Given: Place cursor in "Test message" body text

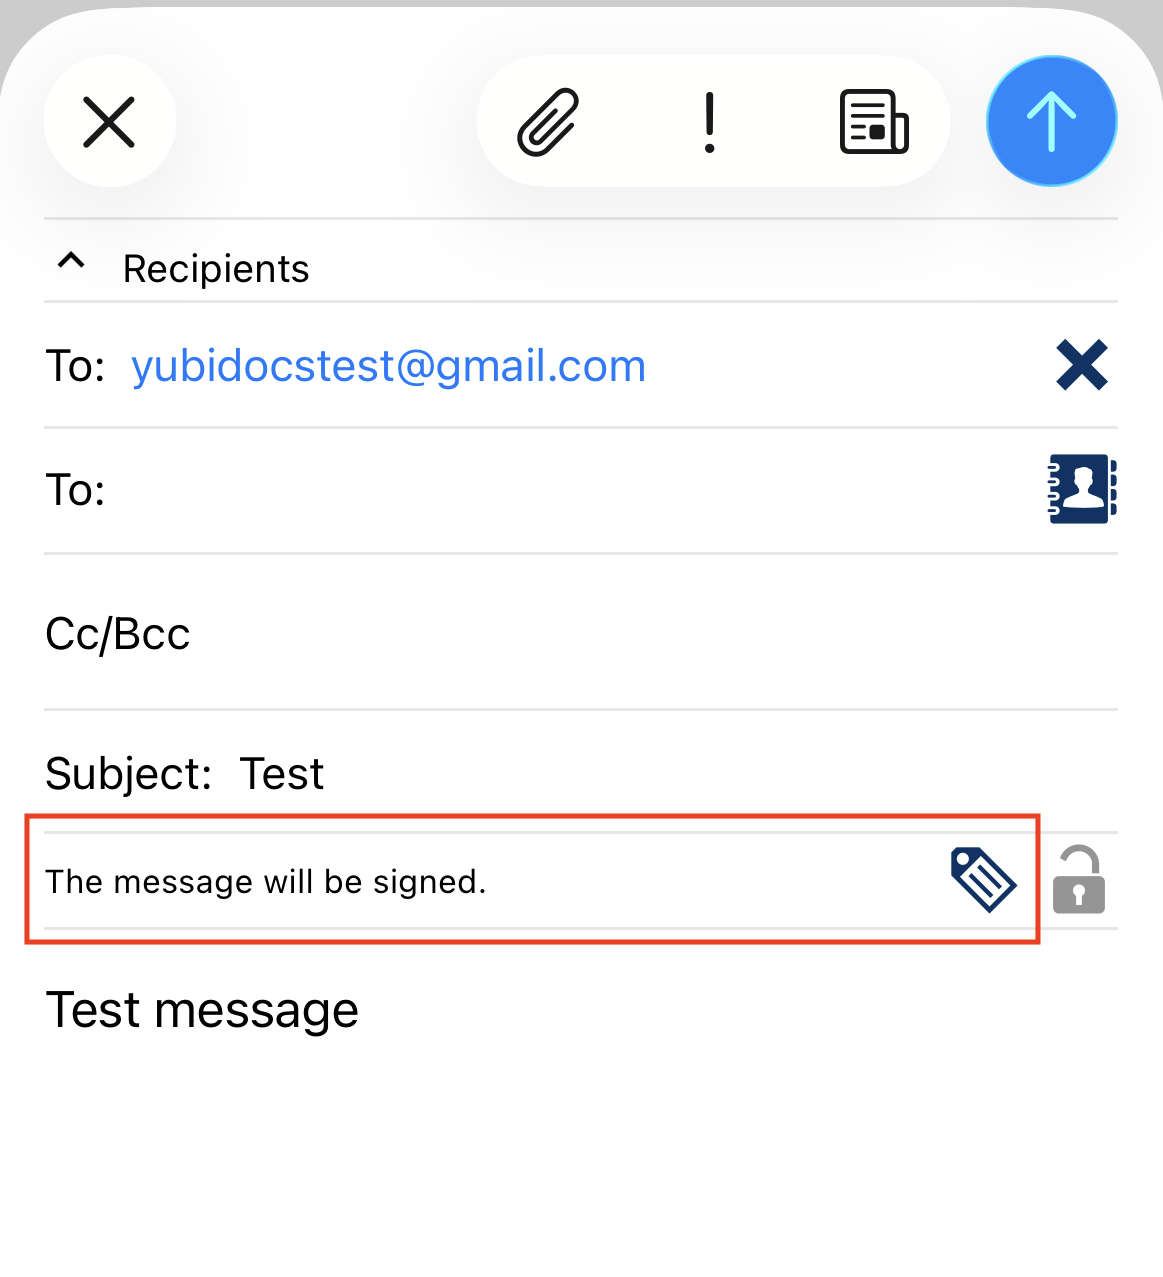Looking at the screenshot, I should click(202, 1010).
